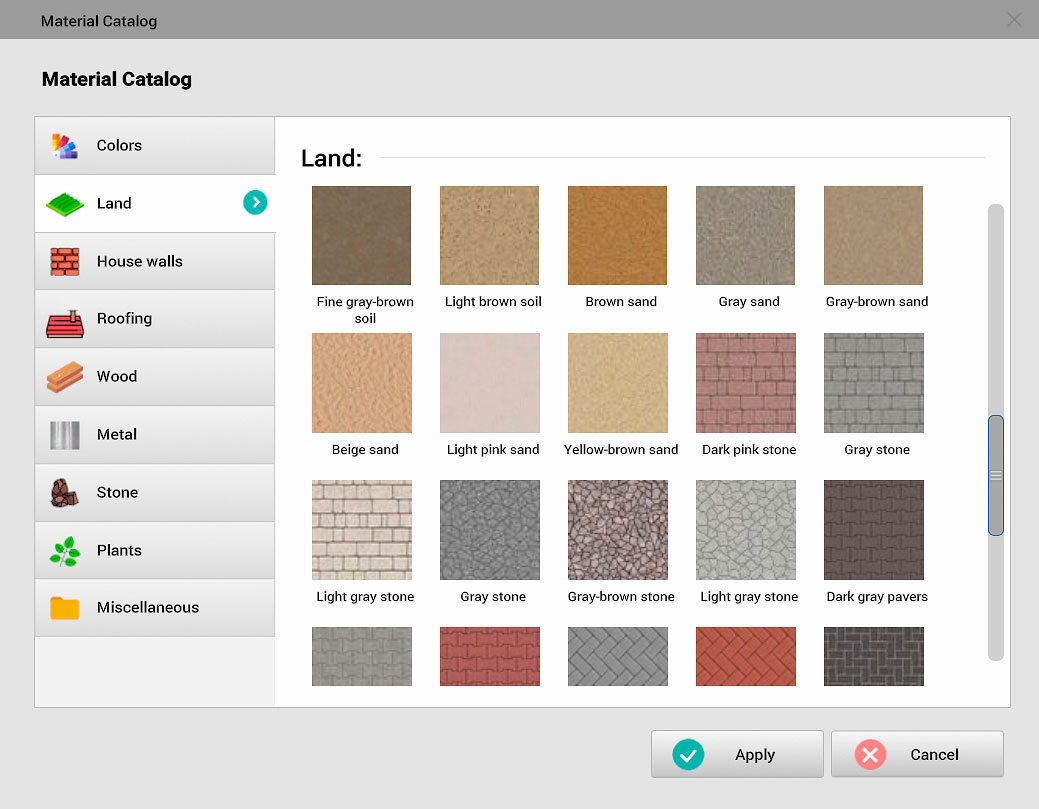Select the Dark gray pavers thumbnail
The height and width of the screenshot is (809, 1039).
pos(874,530)
